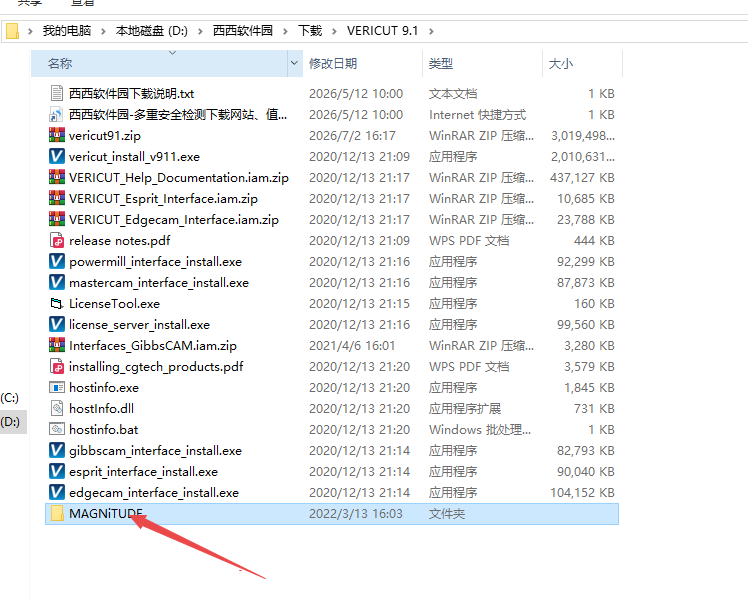Image resolution: width=748 pixels, height=600 pixels.
Task: Click the V icon of edgecam_interface_install.exe
Action: click(57, 492)
